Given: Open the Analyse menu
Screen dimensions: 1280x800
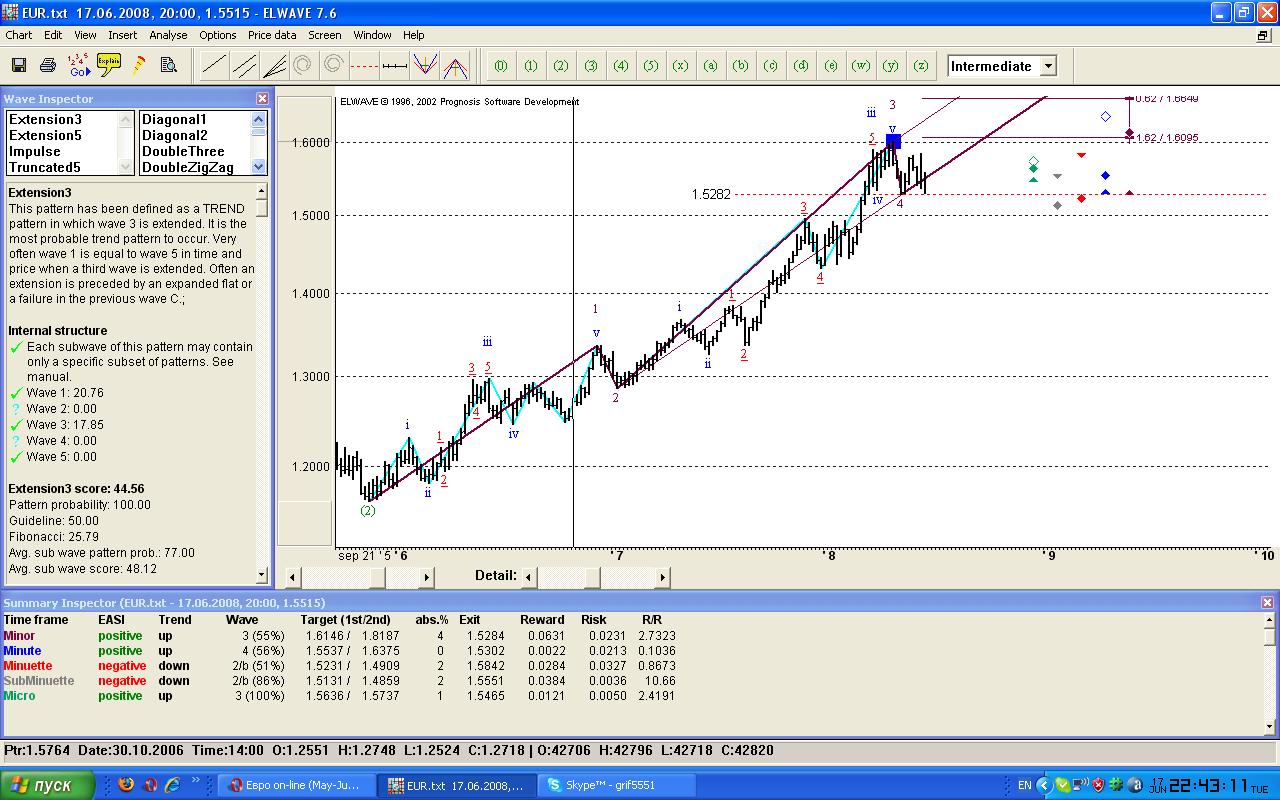Looking at the screenshot, I should [x=168, y=35].
